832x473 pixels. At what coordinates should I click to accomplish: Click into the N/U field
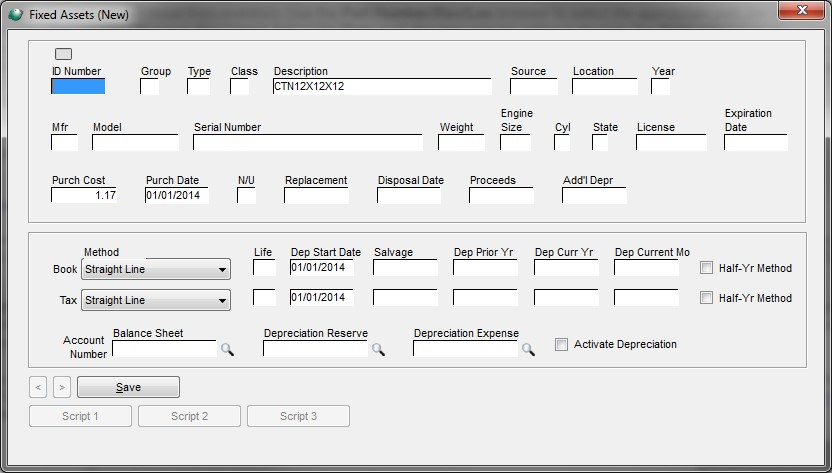tap(246, 195)
